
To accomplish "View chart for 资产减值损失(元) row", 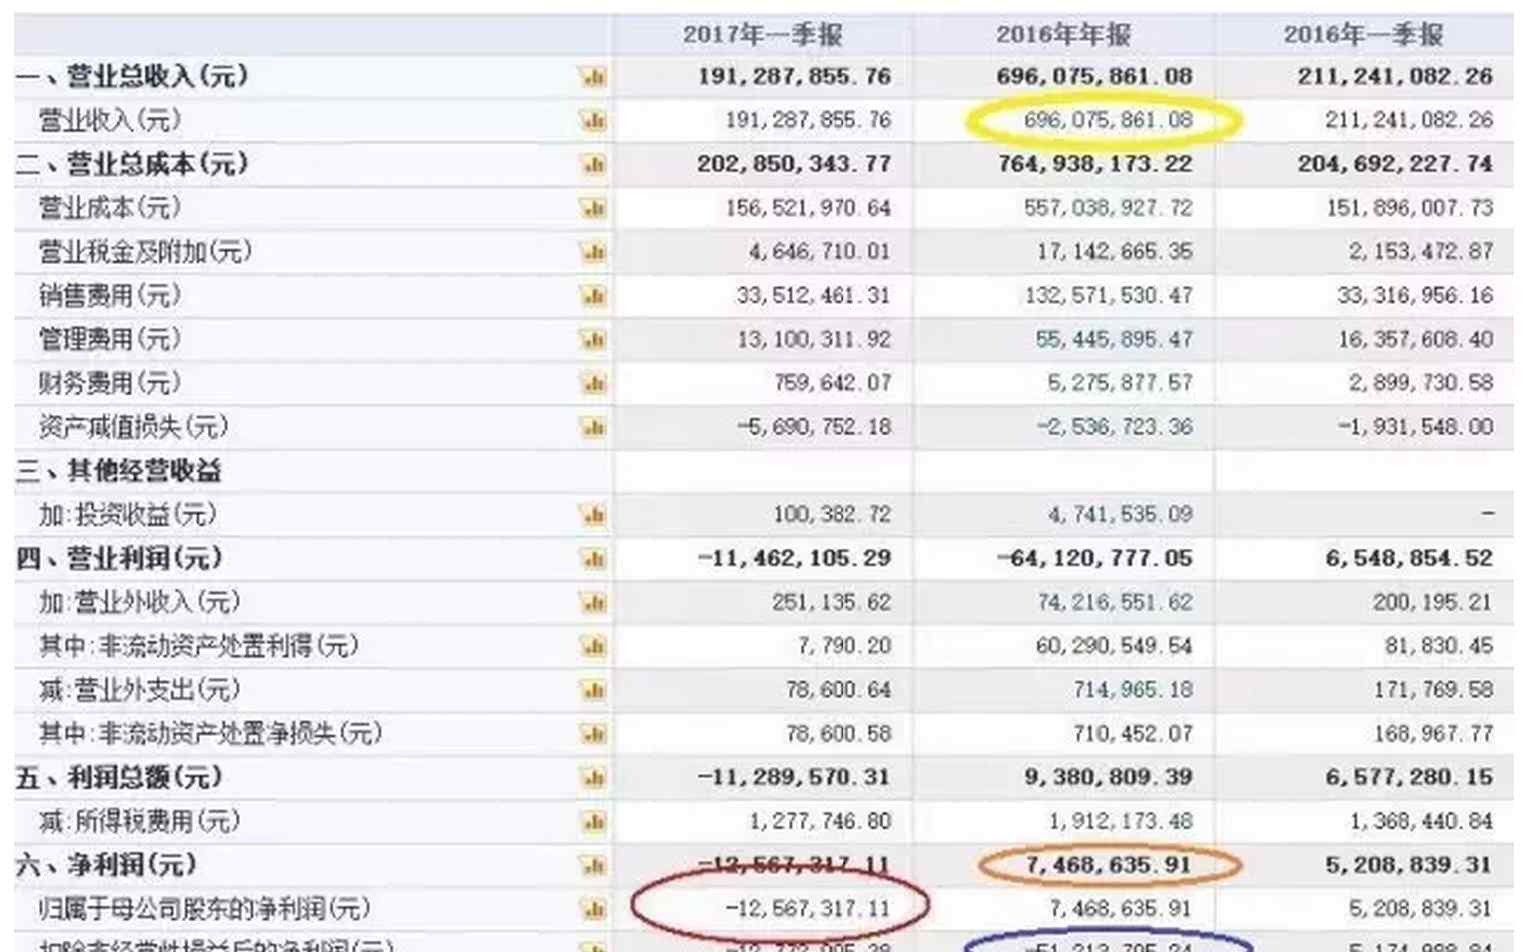I will click(593, 427).
